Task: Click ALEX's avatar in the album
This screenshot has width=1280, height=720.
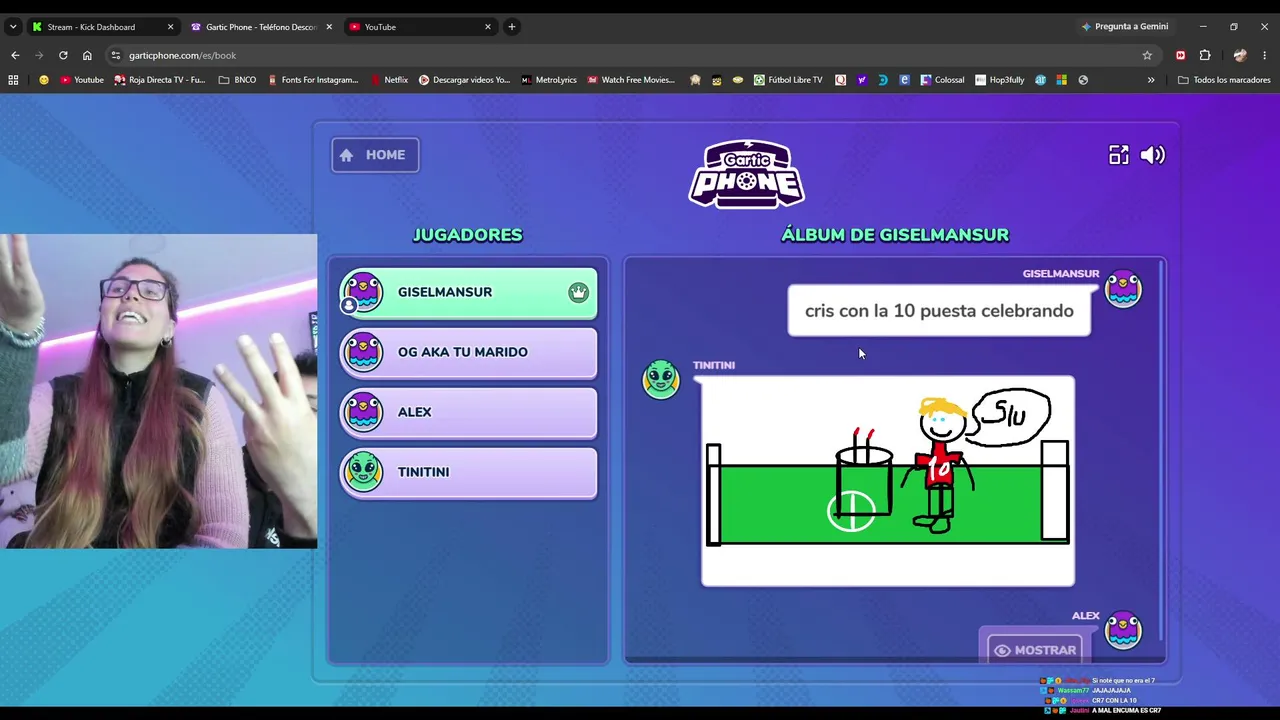Action: [x=1123, y=630]
